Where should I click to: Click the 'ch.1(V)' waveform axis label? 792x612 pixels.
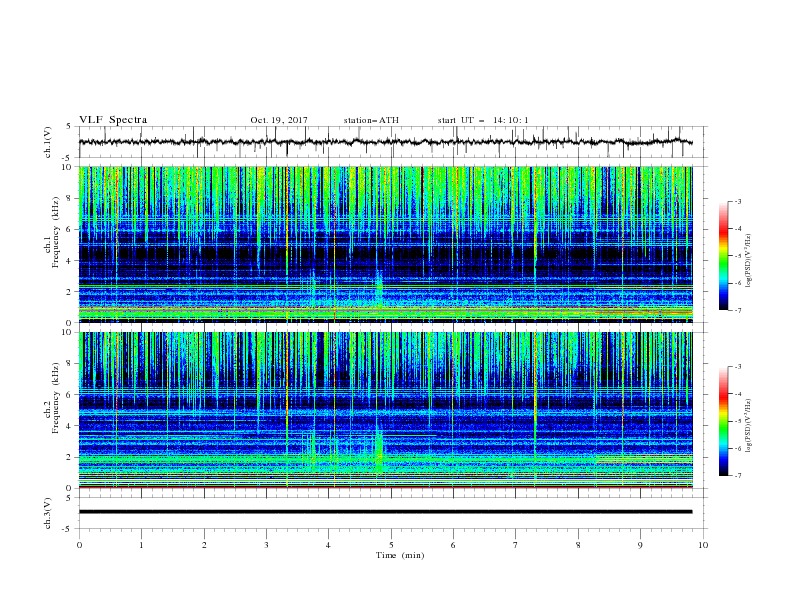[x=48, y=142]
